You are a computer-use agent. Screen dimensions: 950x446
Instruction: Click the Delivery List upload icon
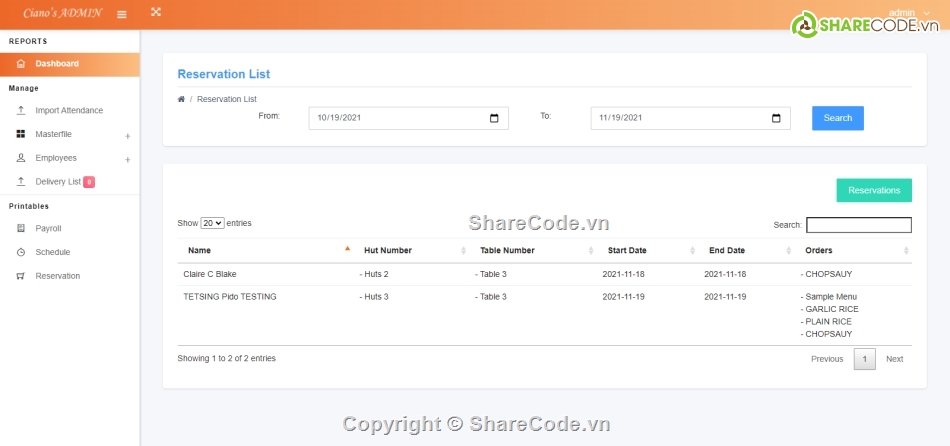click(21, 181)
